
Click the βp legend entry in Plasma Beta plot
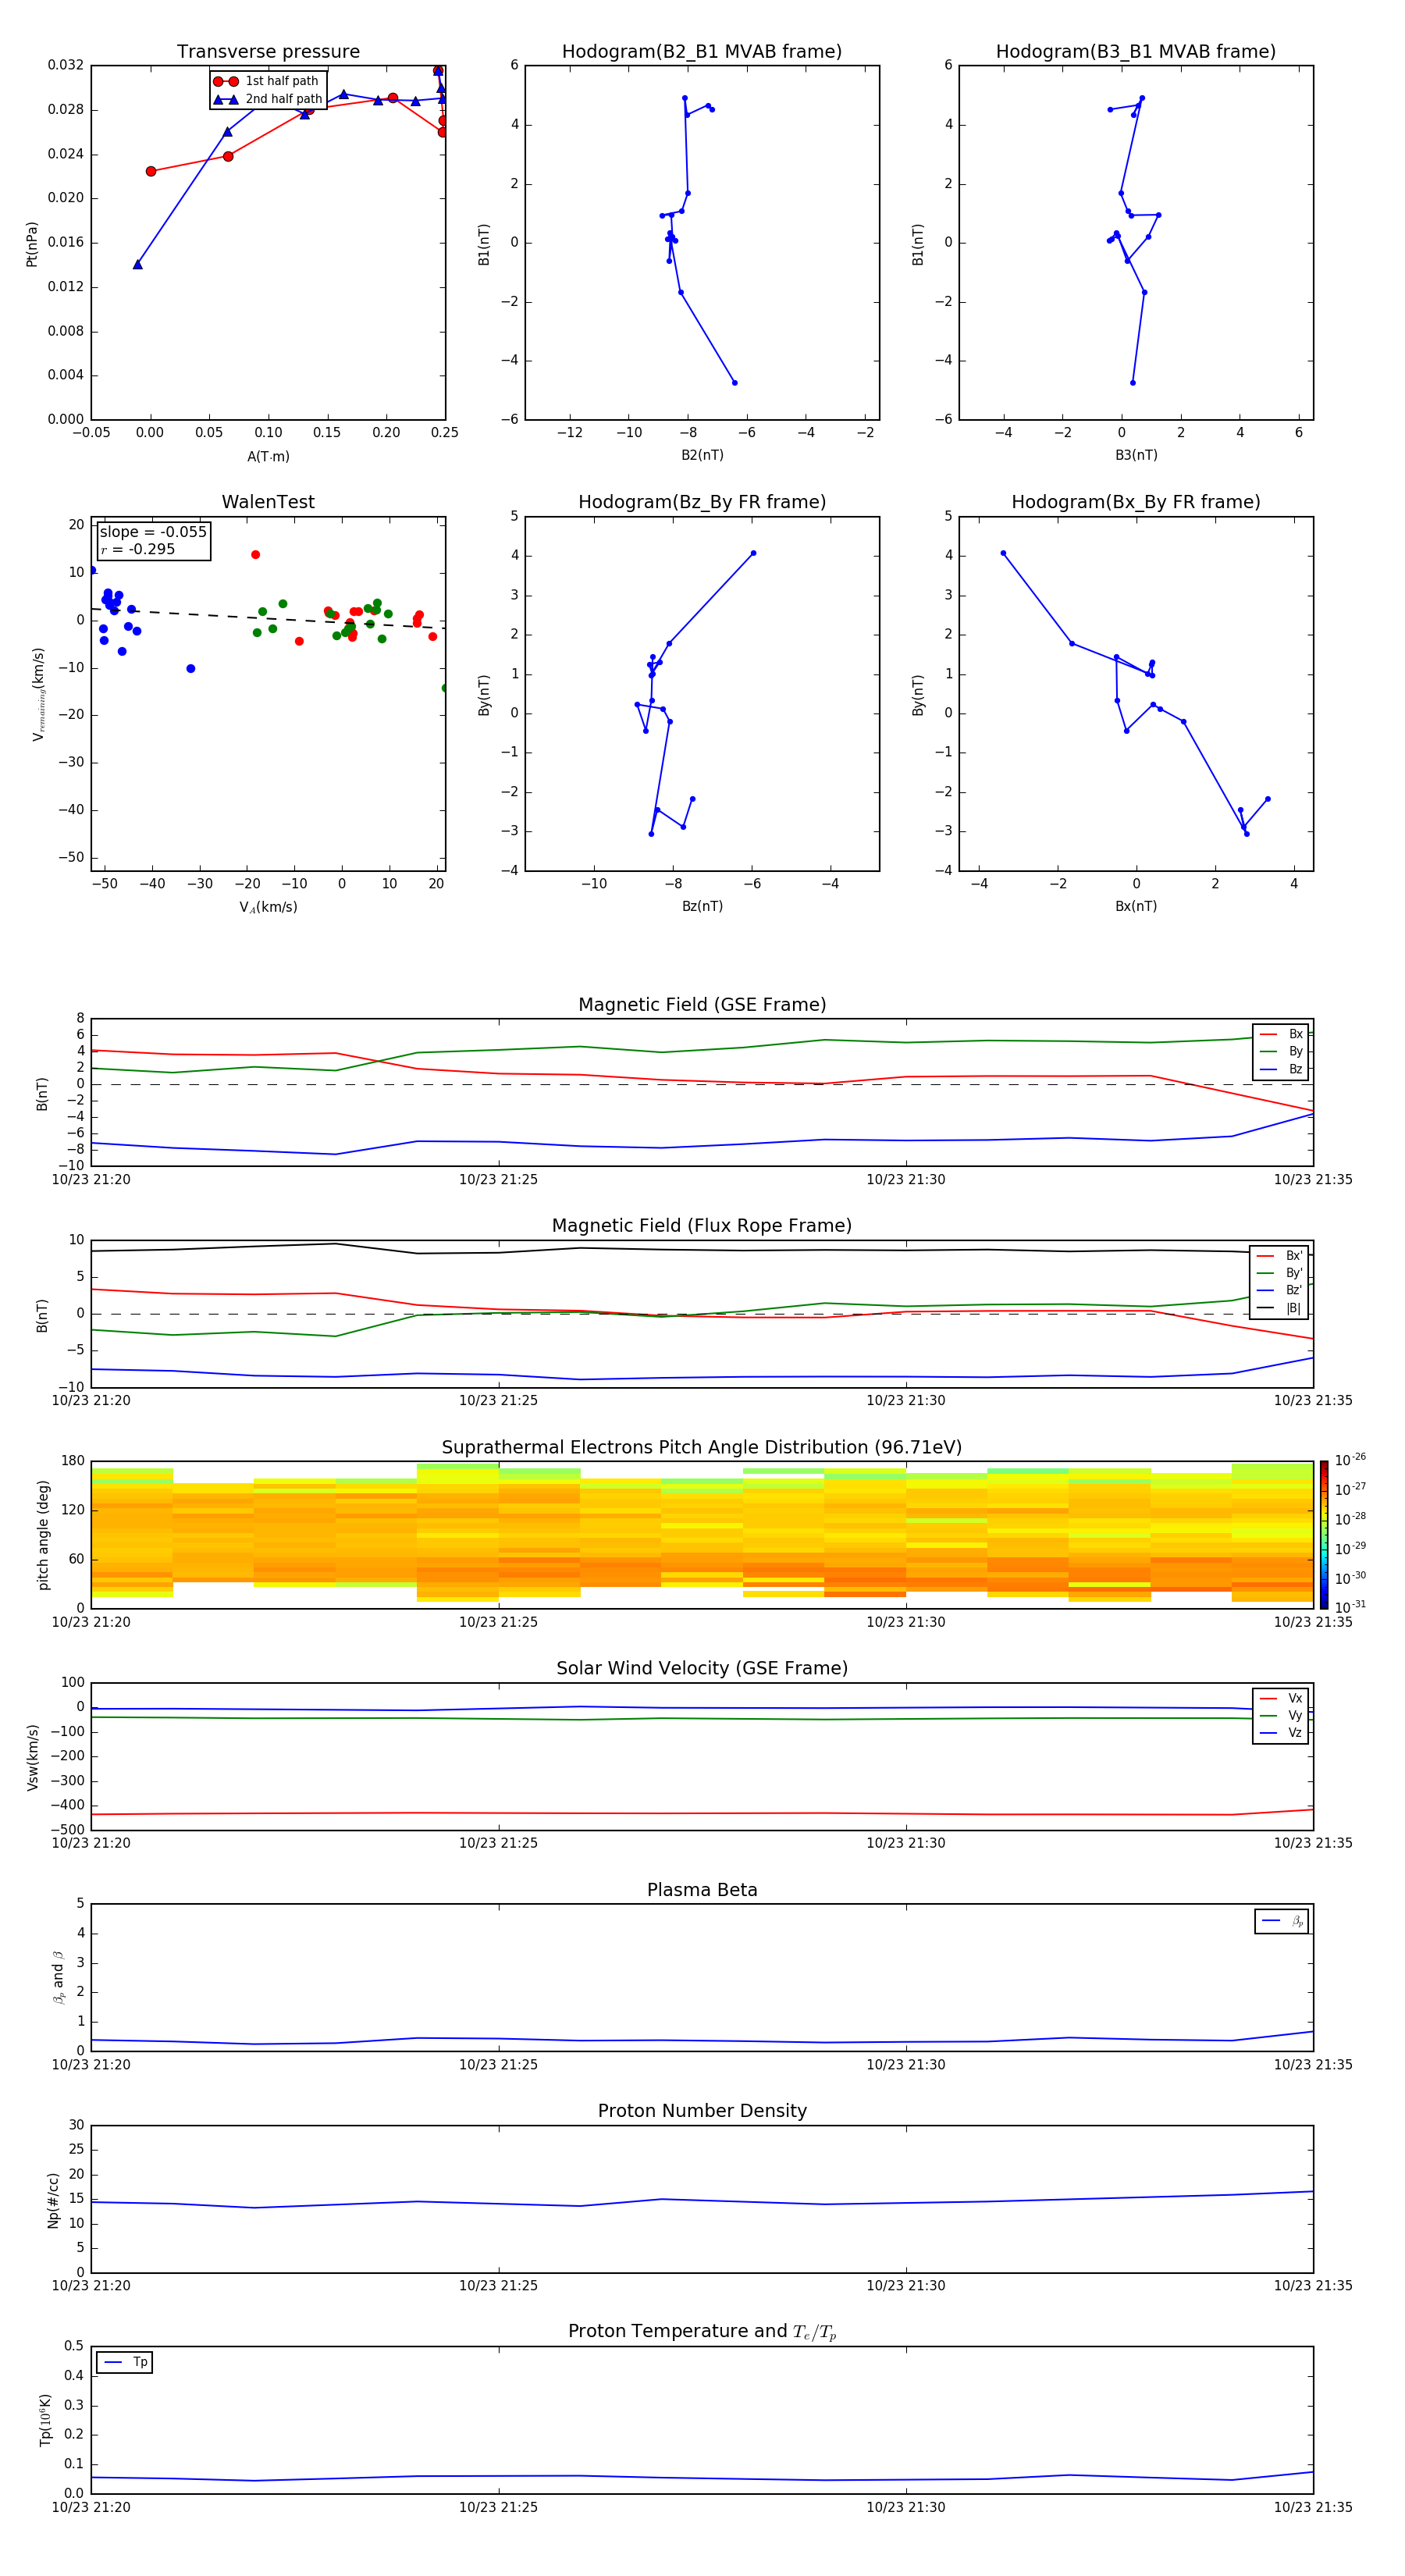[1282, 1921]
